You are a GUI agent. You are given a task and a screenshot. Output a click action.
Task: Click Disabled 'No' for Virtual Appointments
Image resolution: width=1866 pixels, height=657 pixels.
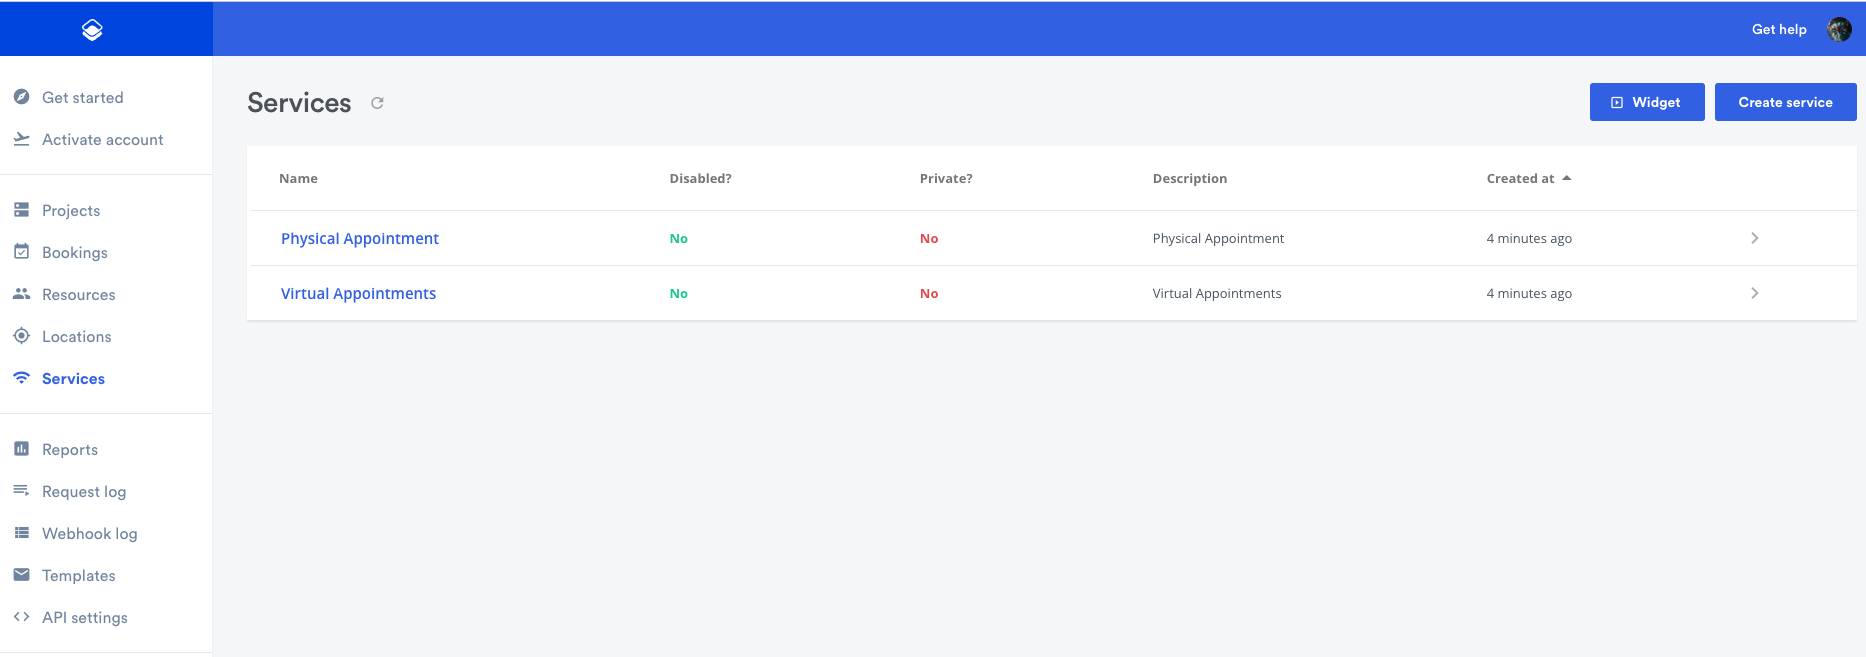[x=679, y=293]
